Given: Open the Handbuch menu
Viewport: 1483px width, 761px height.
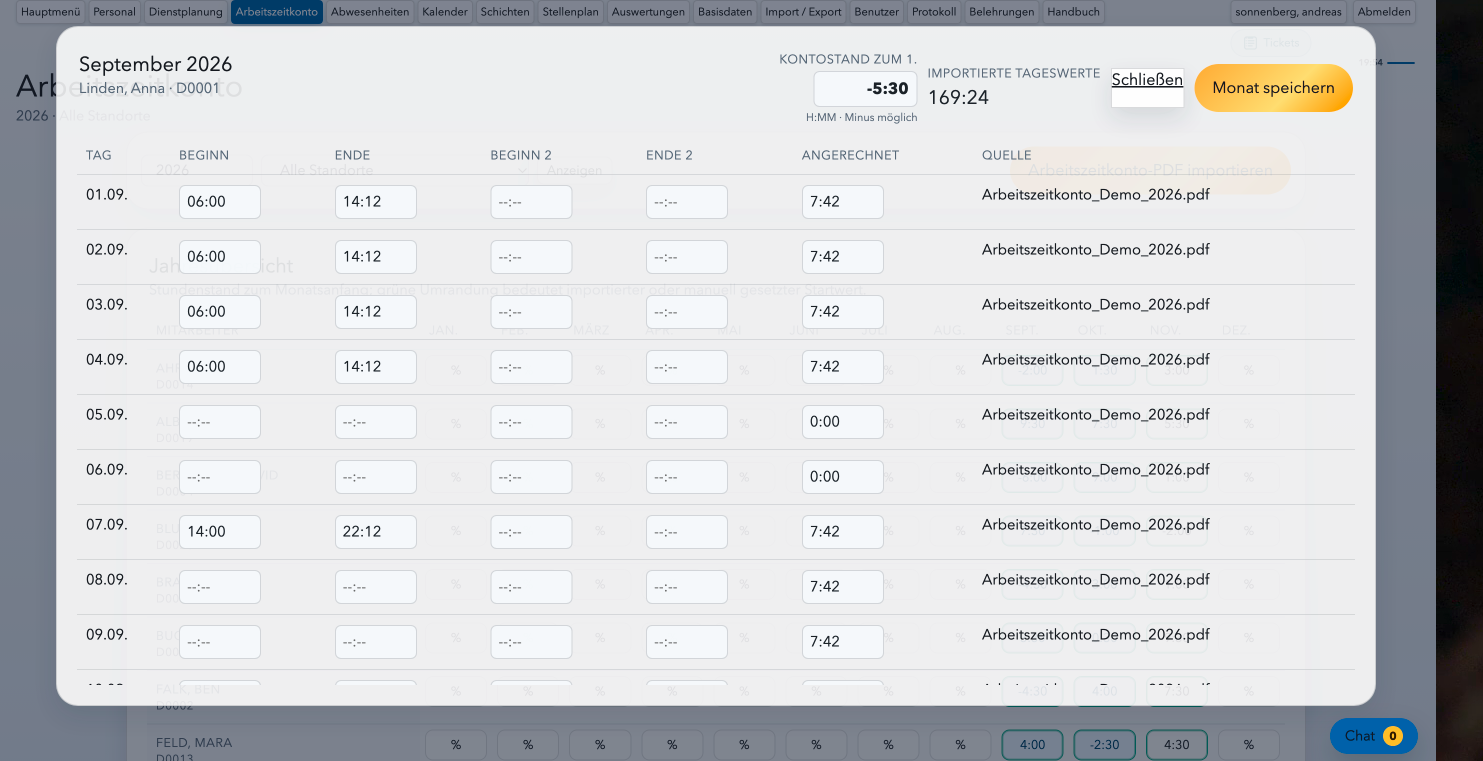Looking at the screenshot, I should click(1074, 12).
